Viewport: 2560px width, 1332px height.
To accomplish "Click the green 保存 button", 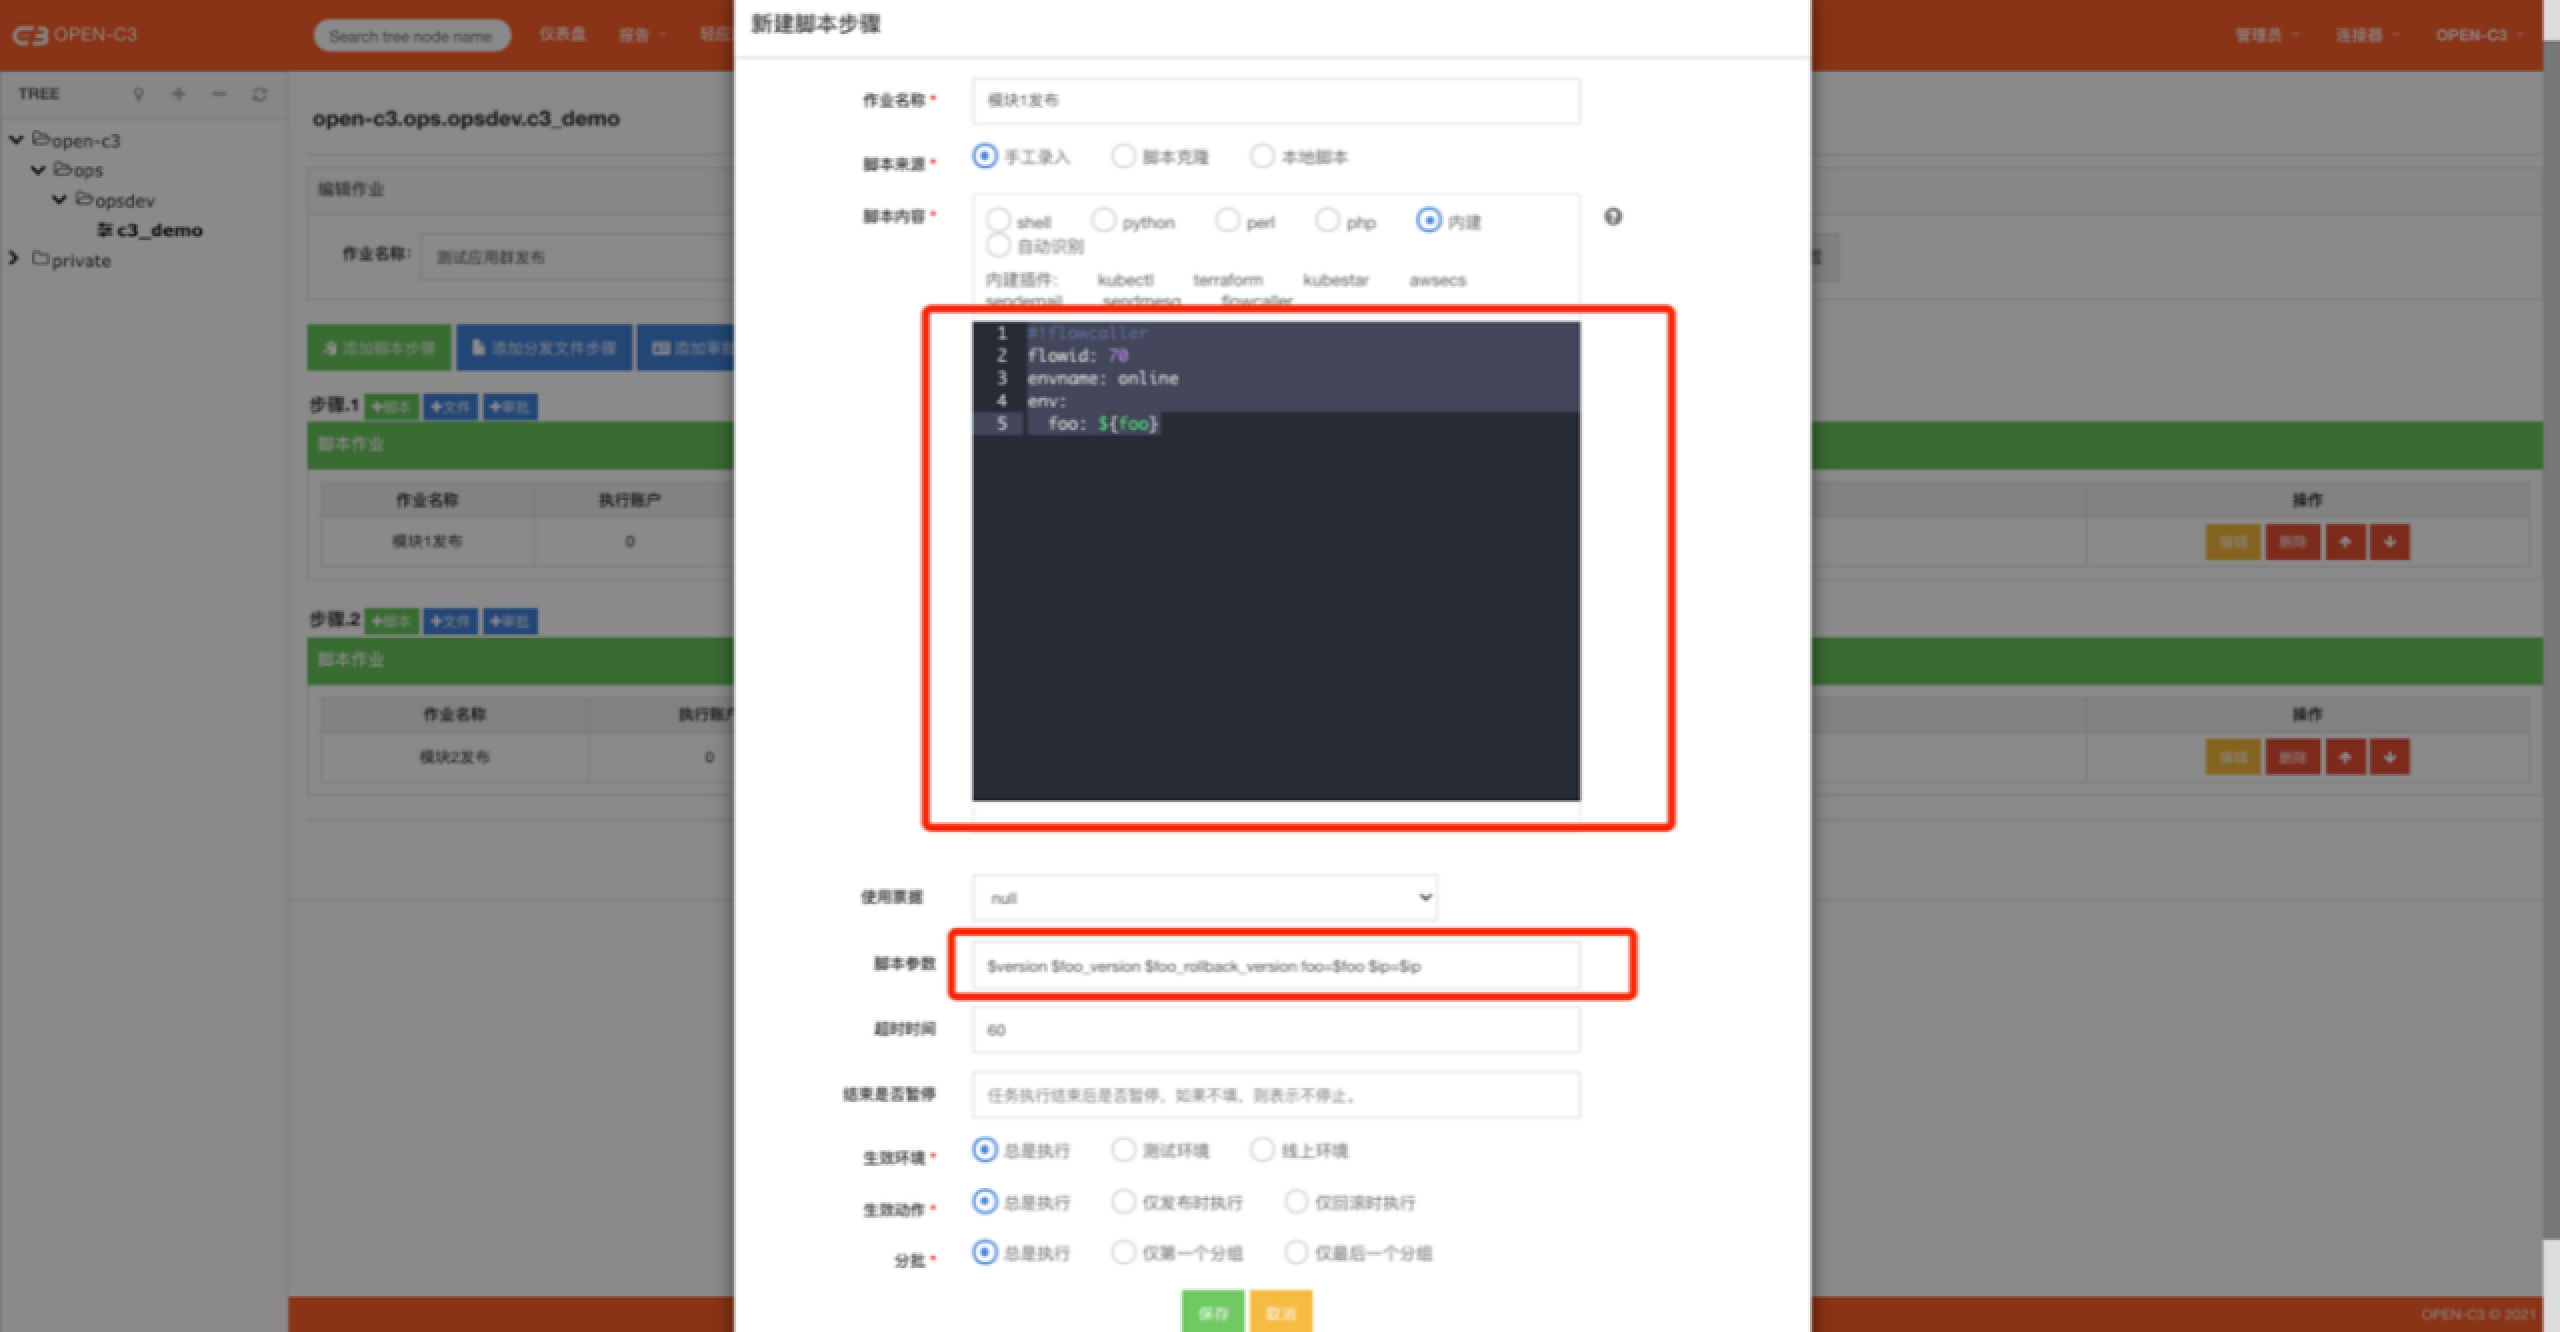I will (x=1212, y=1312).
